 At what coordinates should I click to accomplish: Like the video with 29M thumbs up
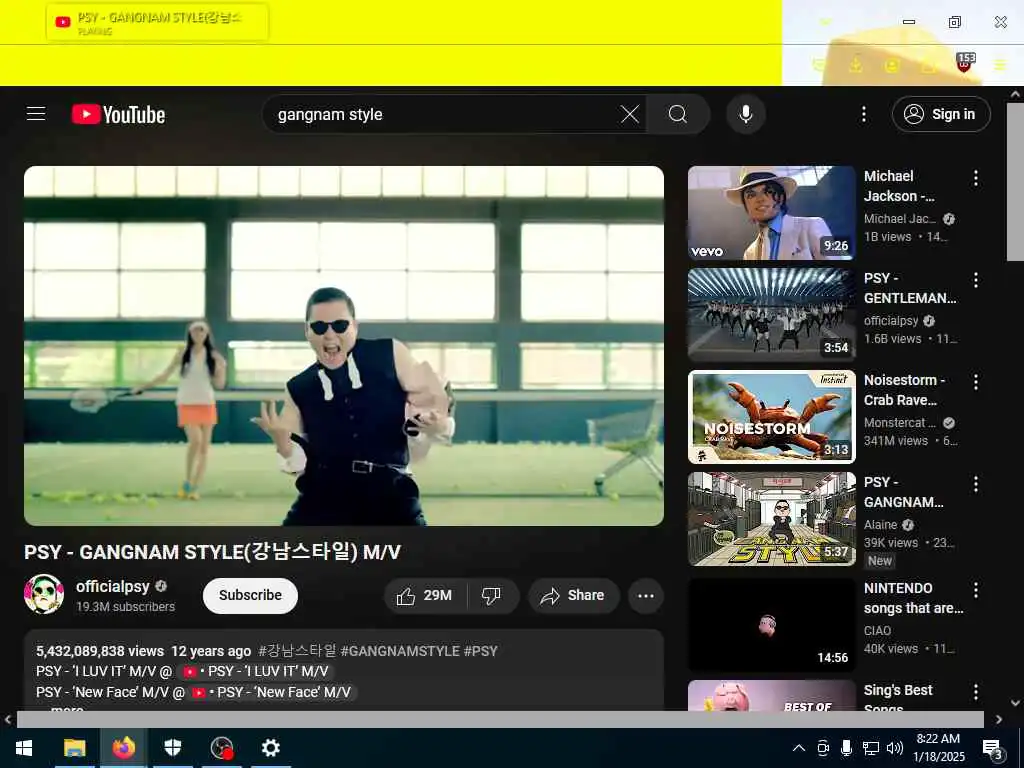425,596
